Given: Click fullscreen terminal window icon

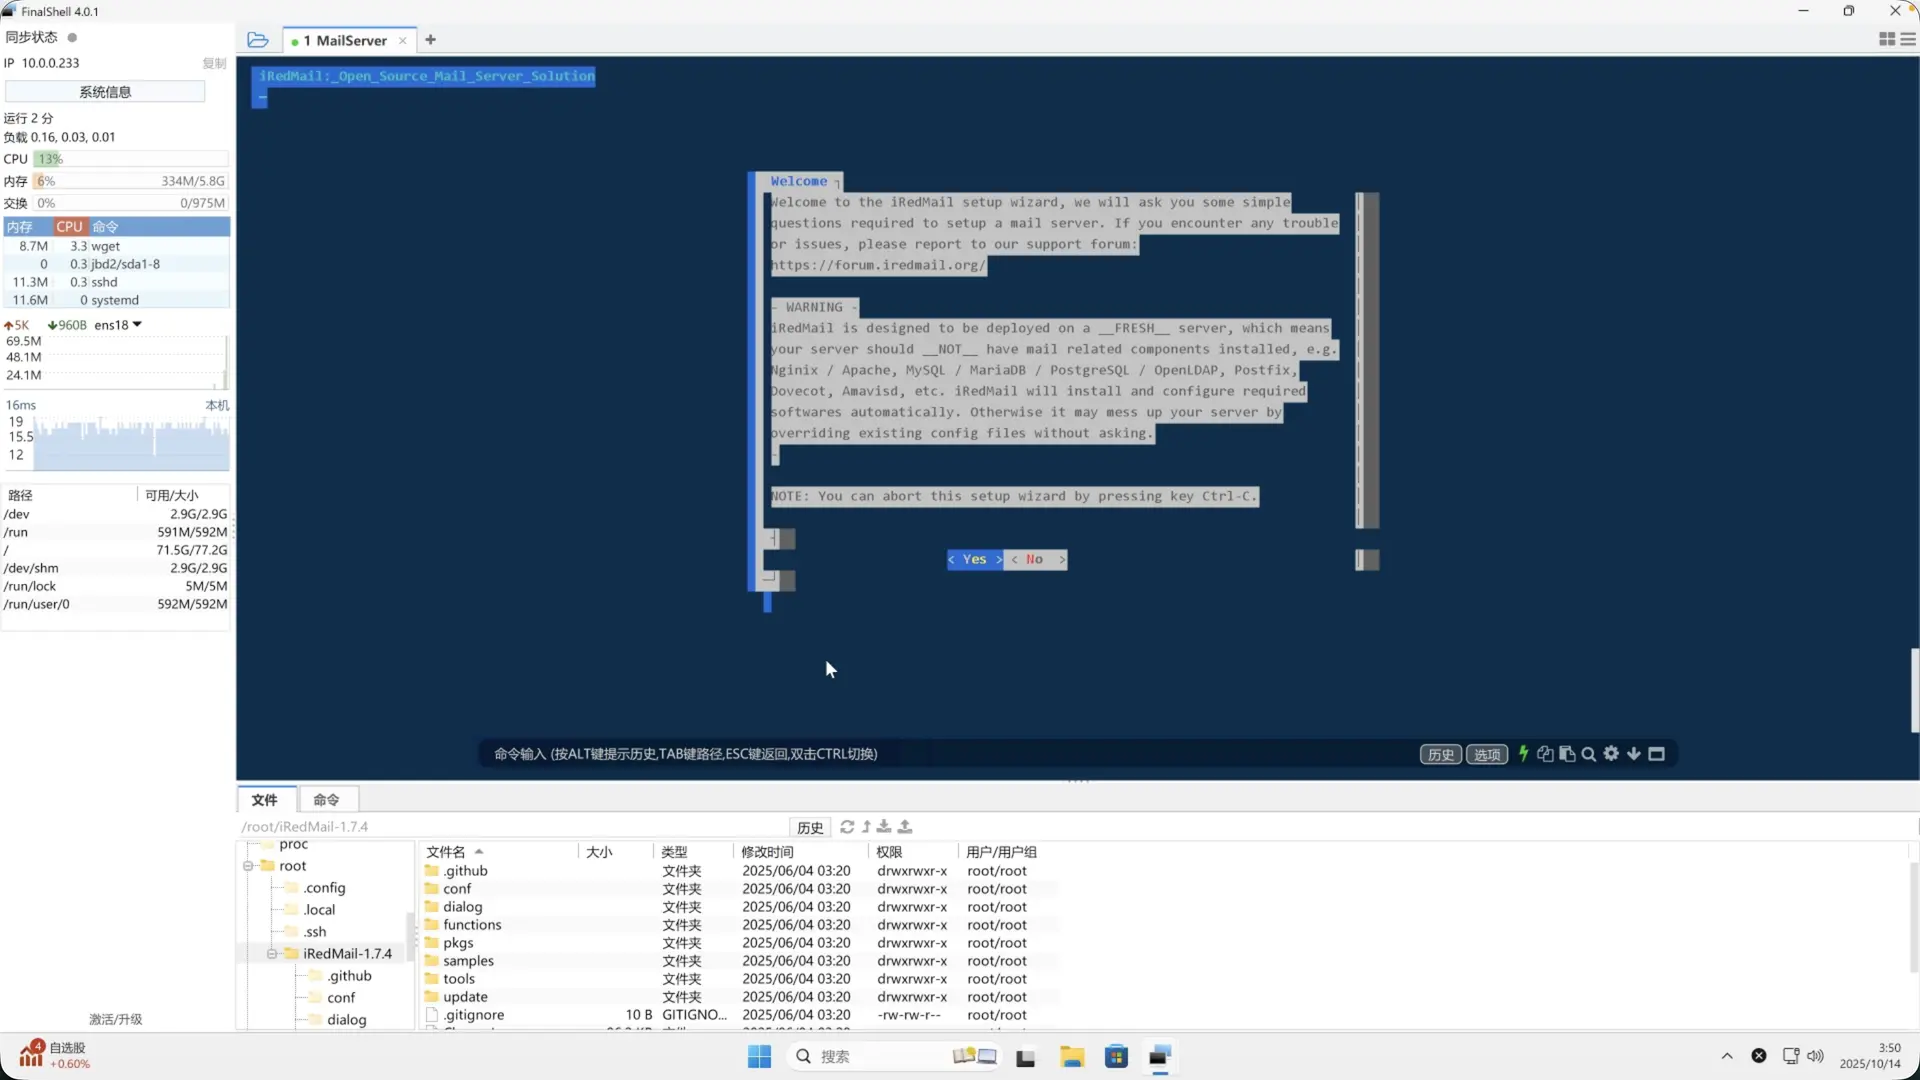Looking at the screenshot, I should [x=1657, y=754].
